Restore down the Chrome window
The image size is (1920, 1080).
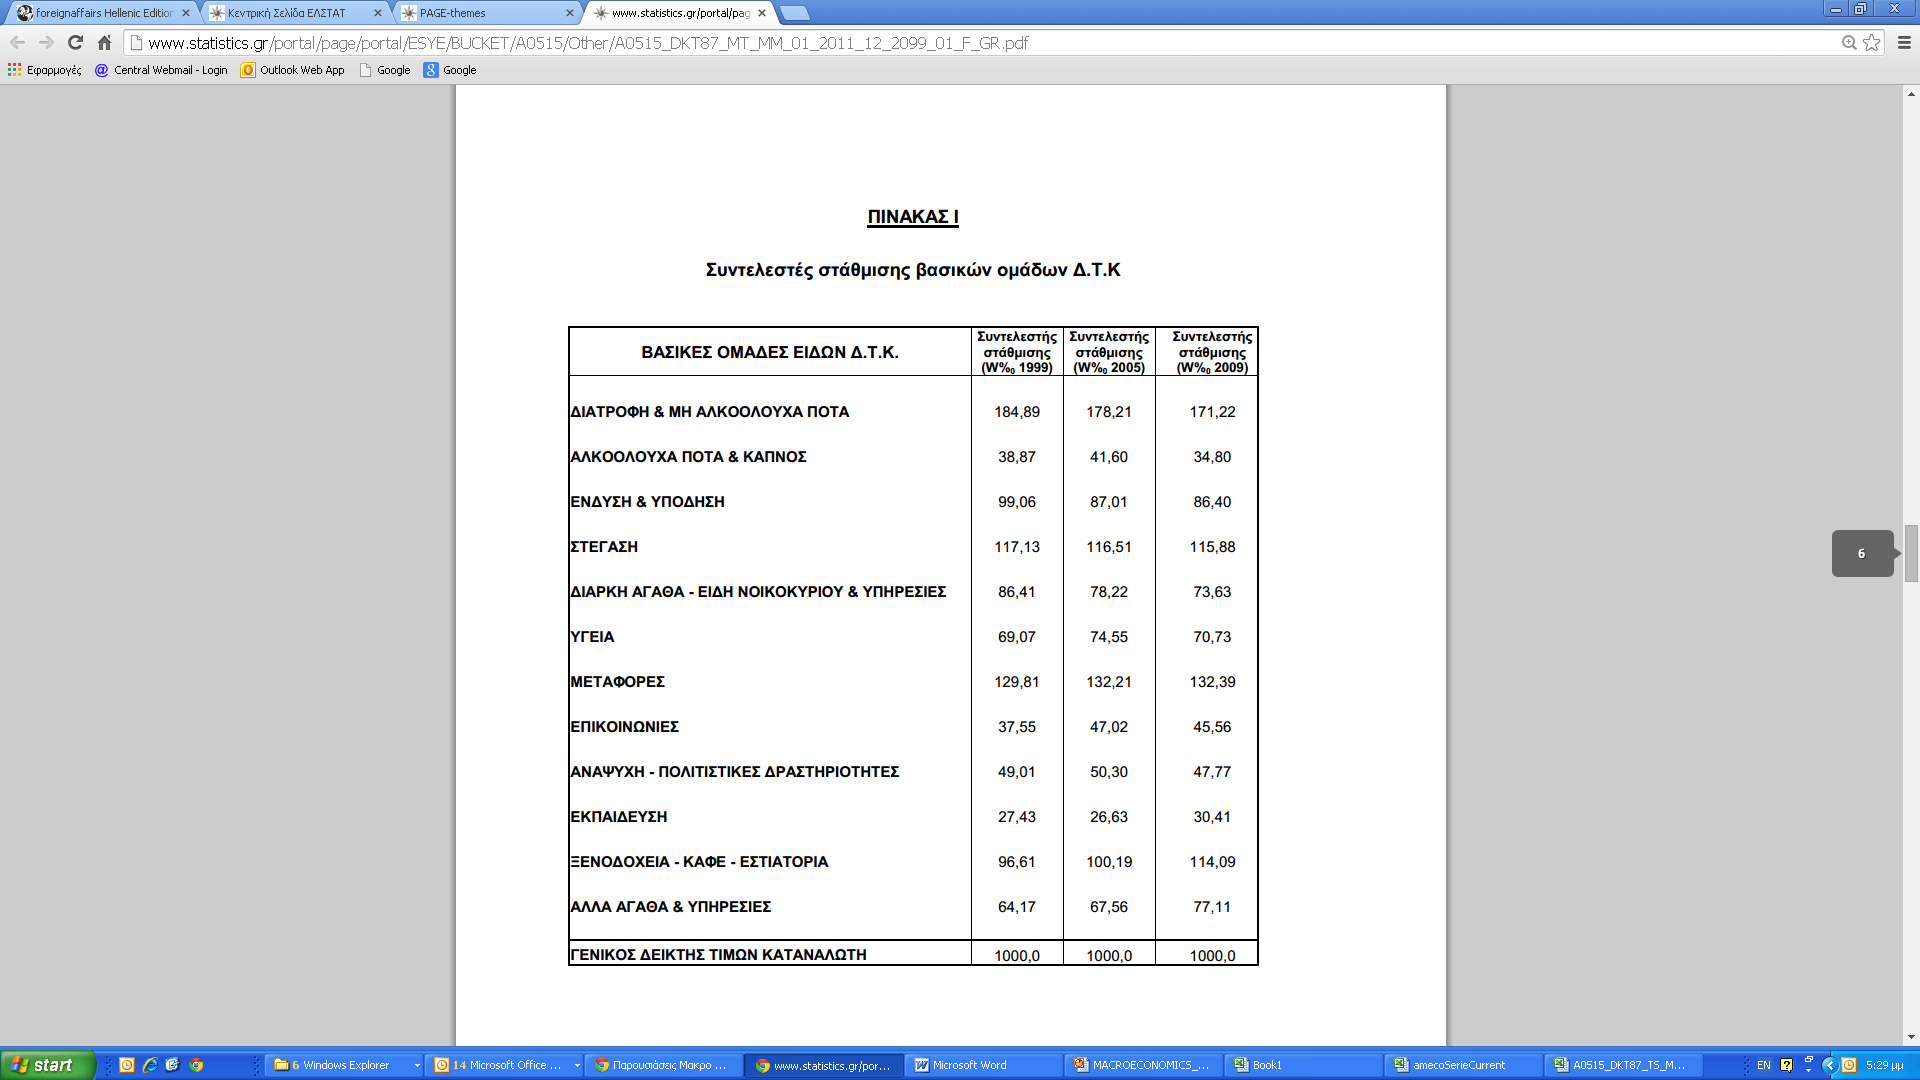click(x=1860, y=9)
